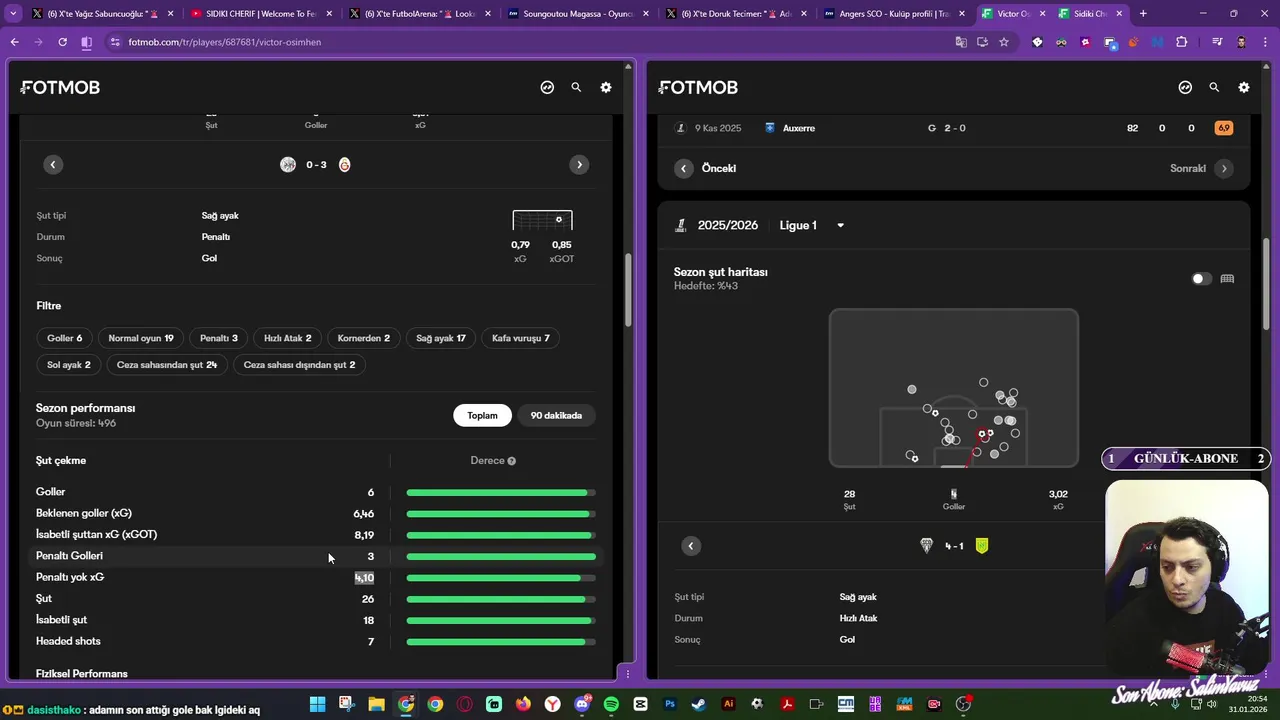This screenshot has height=720, width=1280.
Task: Open settings gear in left FotMob window
Action: pyautogui.click(x=606, y=87)
